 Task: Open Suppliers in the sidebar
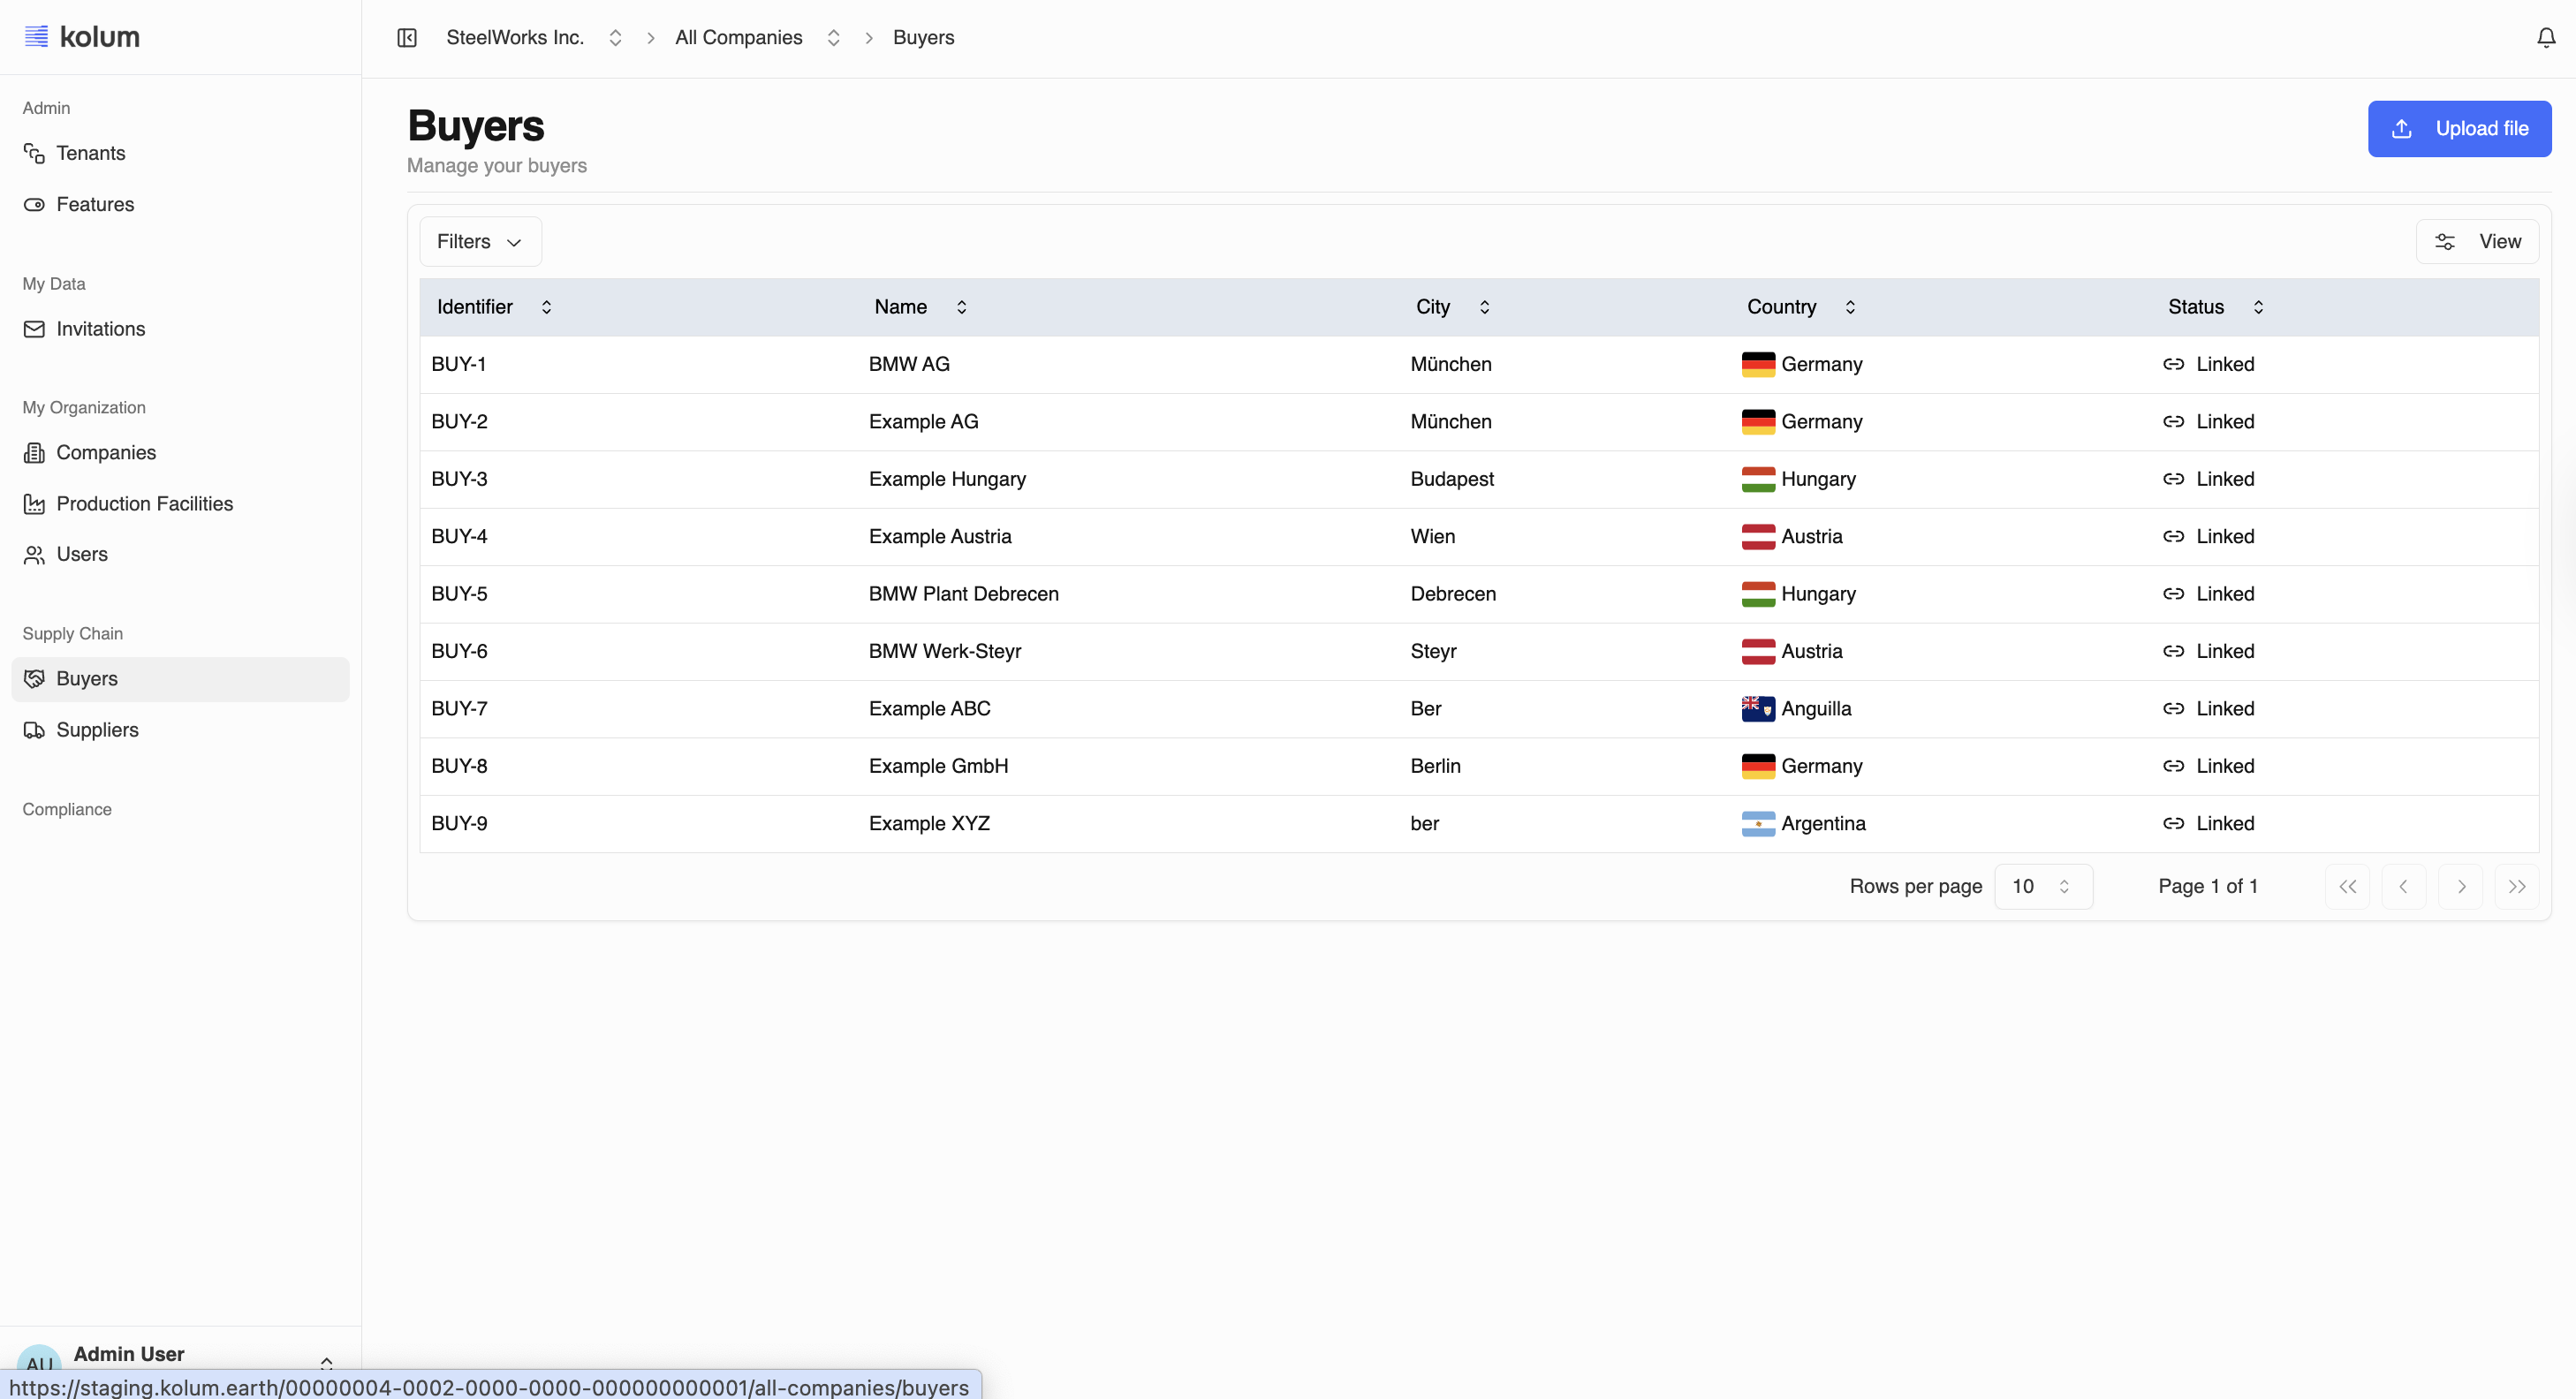point(97,730)
